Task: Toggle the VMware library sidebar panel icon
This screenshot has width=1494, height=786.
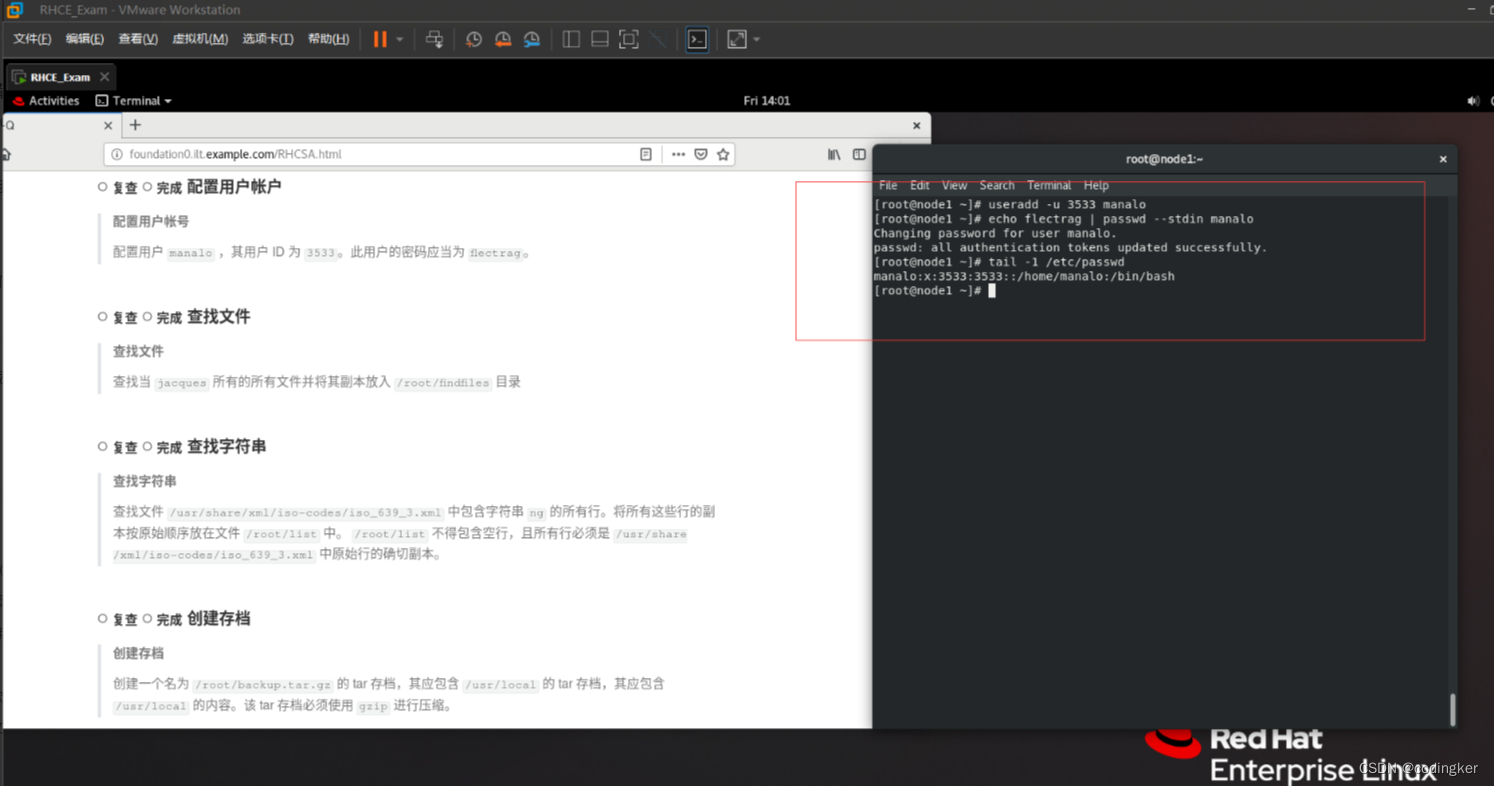Action: coord(571,39)
